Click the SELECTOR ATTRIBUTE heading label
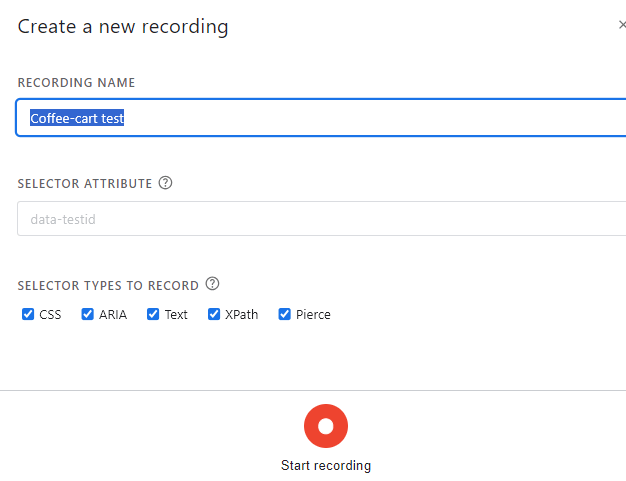This screenshot has width=626, height=481. pyautogui.click(x=85, y=184)
